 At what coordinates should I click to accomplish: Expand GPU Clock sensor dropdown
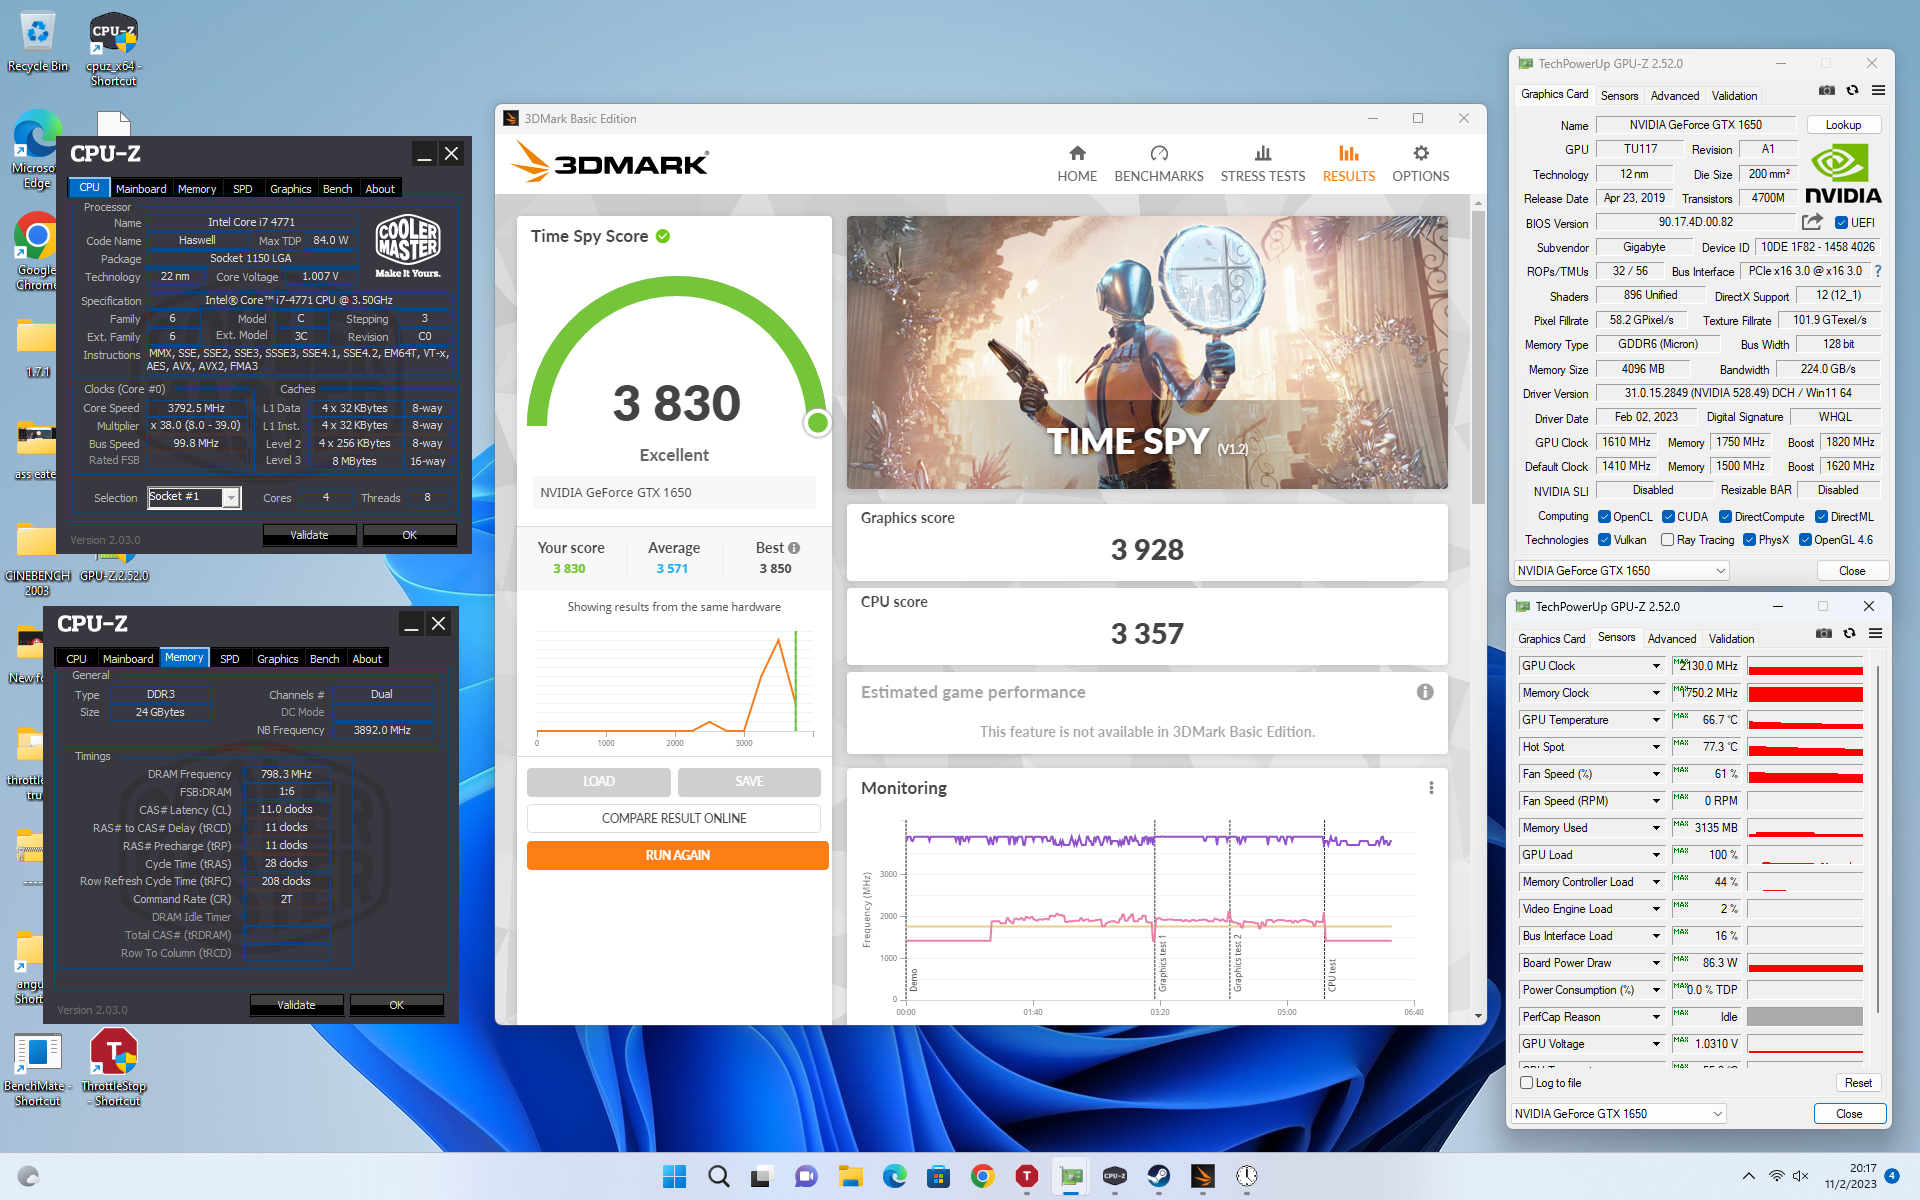coord(1656,666)
